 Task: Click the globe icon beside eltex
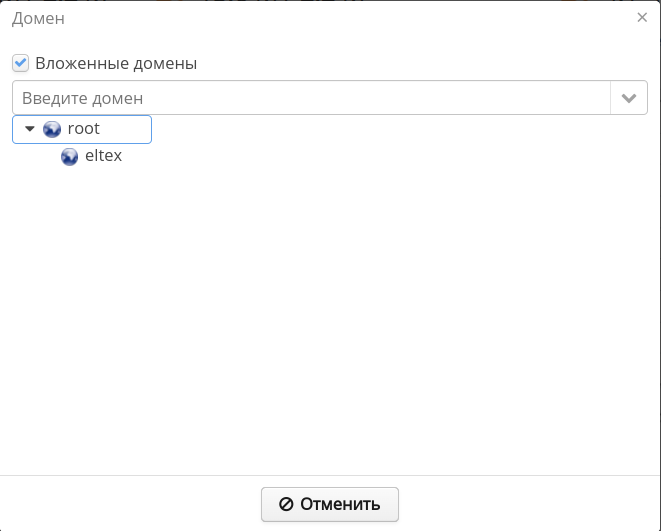[70, 156]
